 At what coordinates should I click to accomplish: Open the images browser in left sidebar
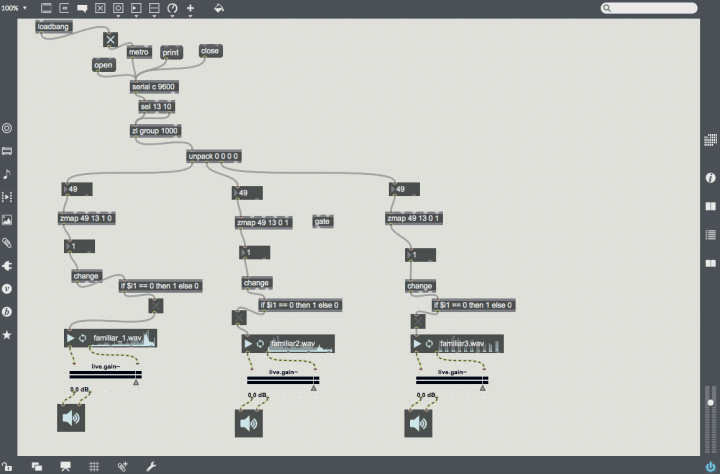coord(7,220)
